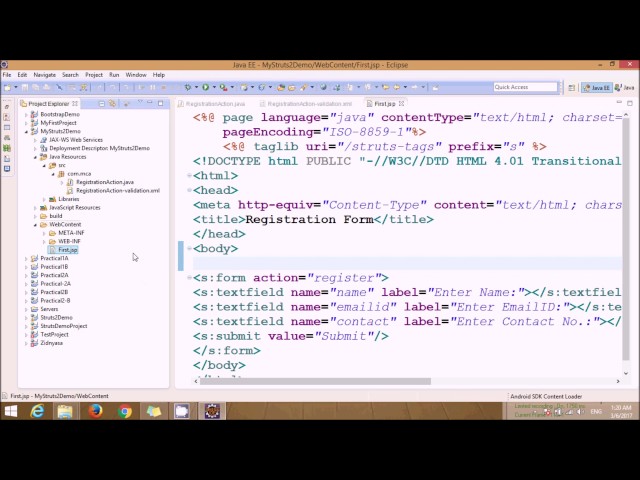Open the Window menu

click(x=136, y=75)
